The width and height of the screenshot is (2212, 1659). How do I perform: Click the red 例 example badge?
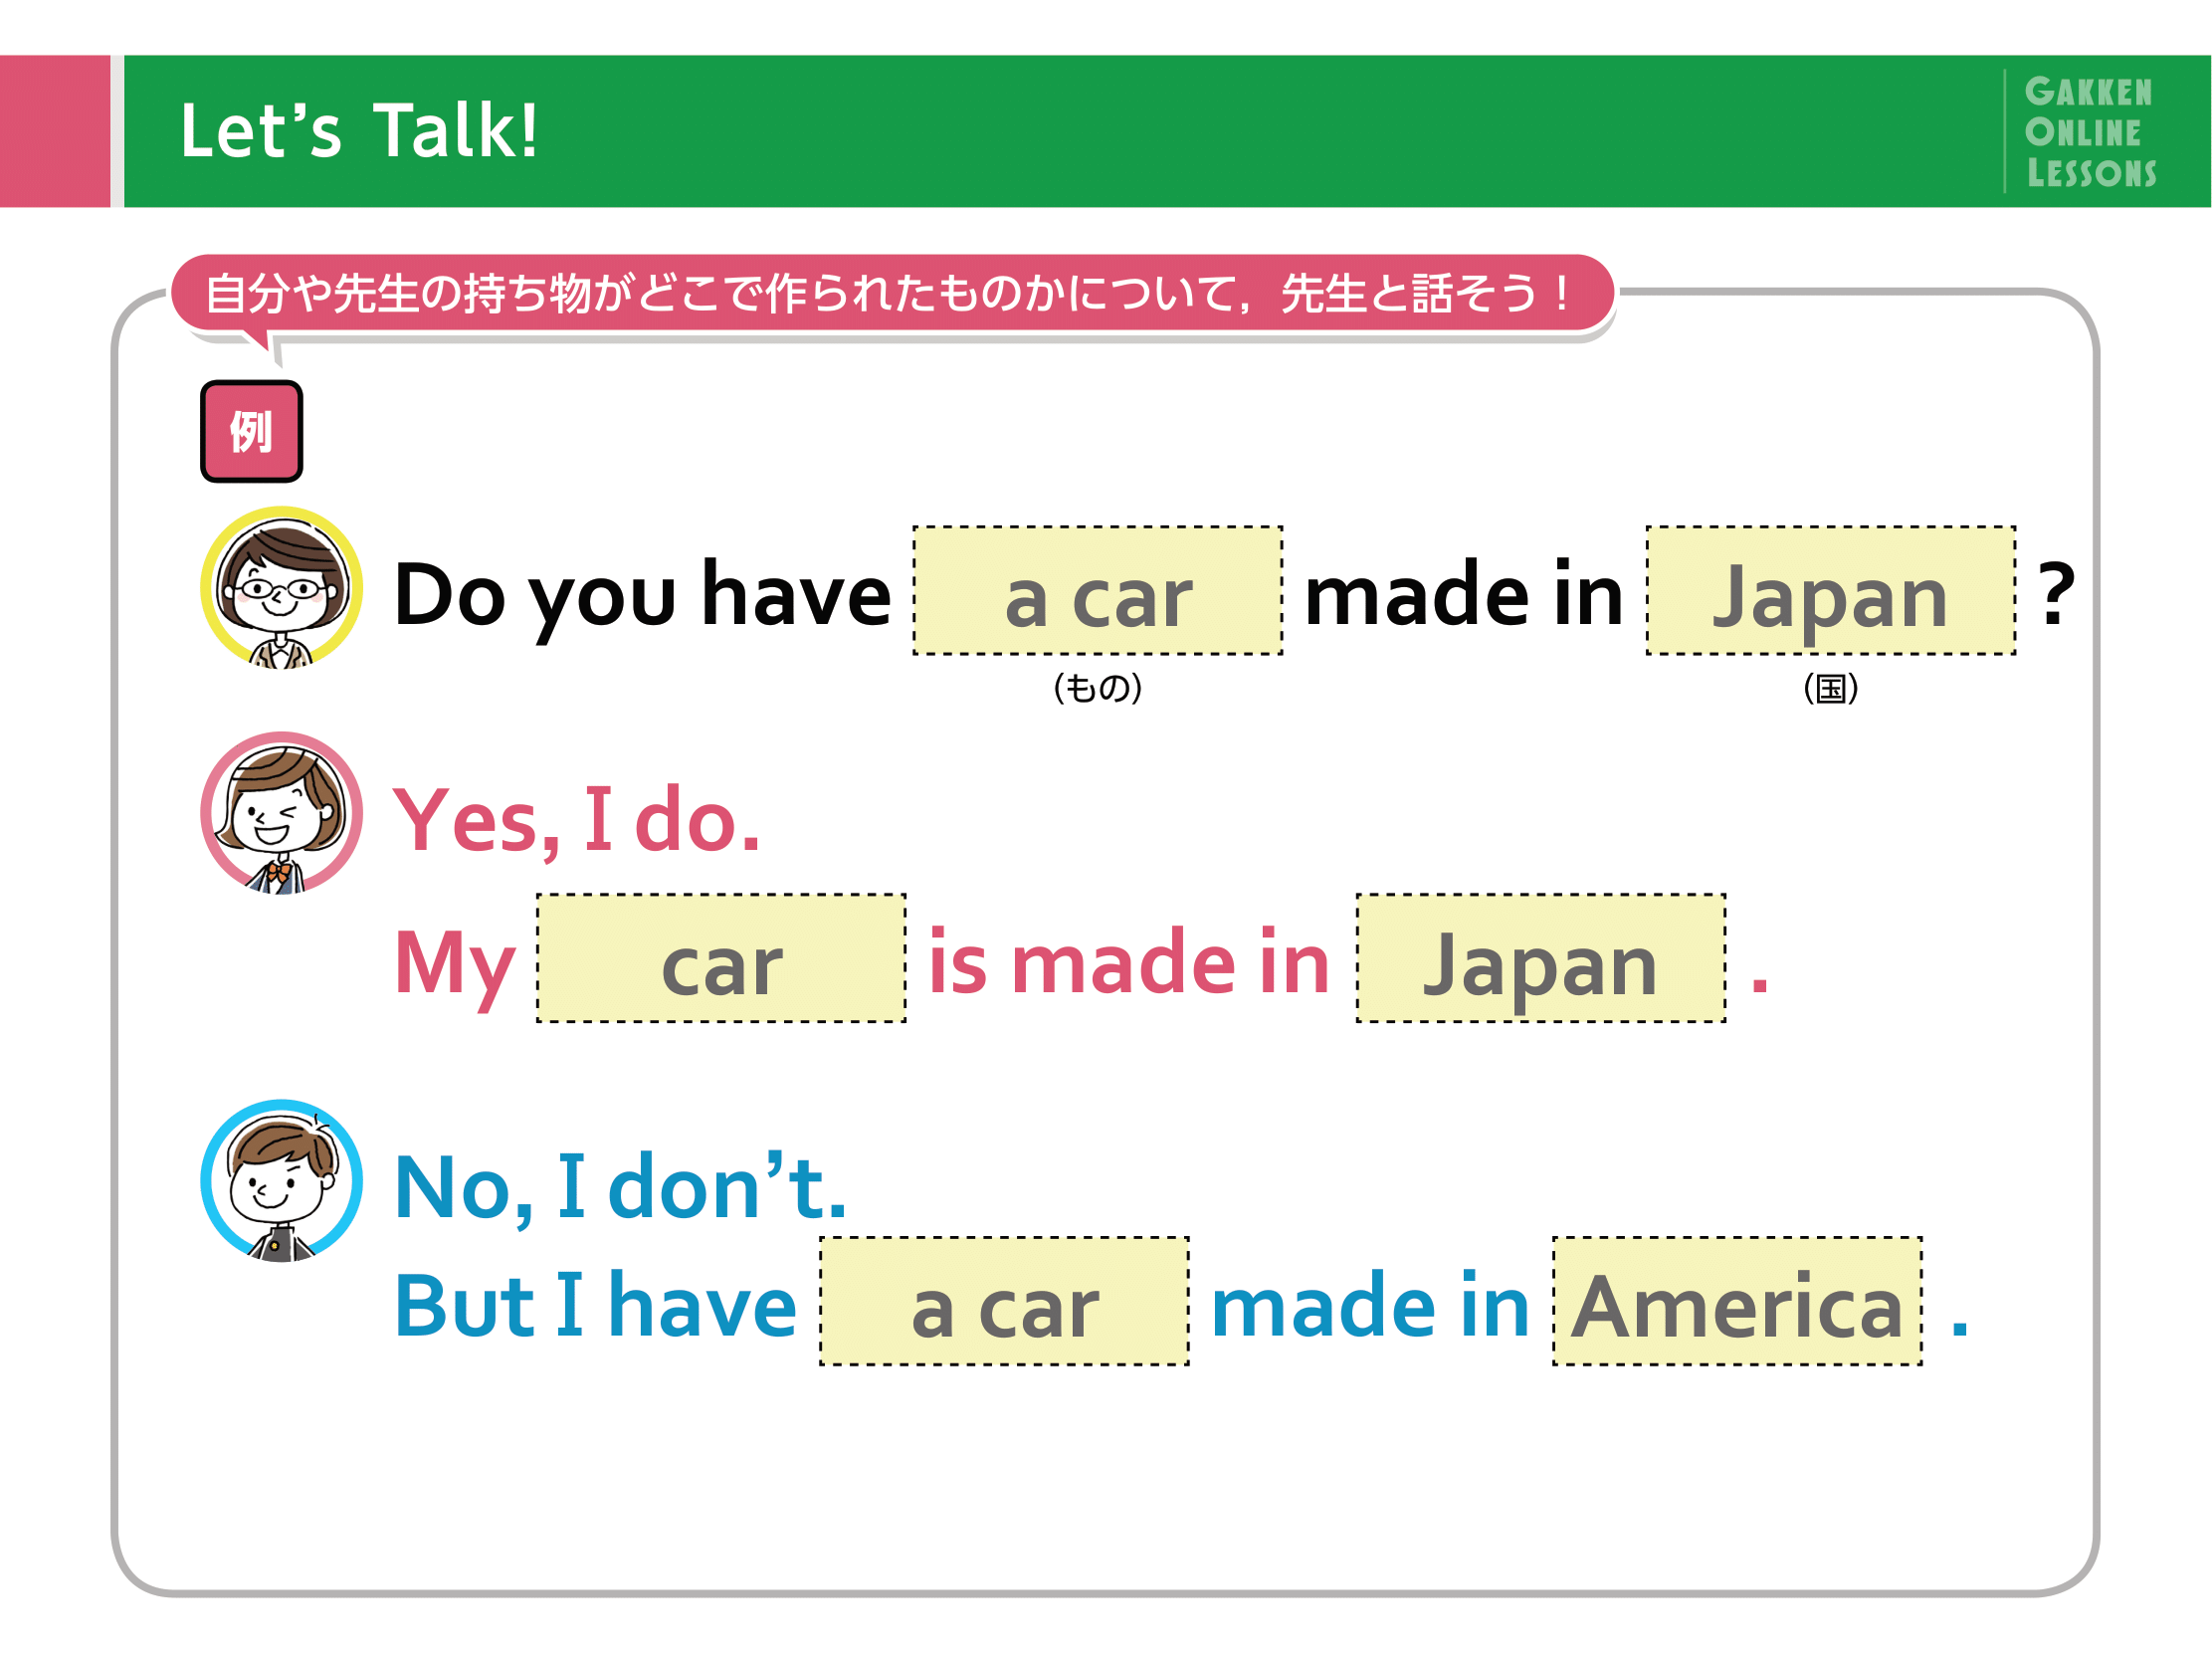[251, 431]
